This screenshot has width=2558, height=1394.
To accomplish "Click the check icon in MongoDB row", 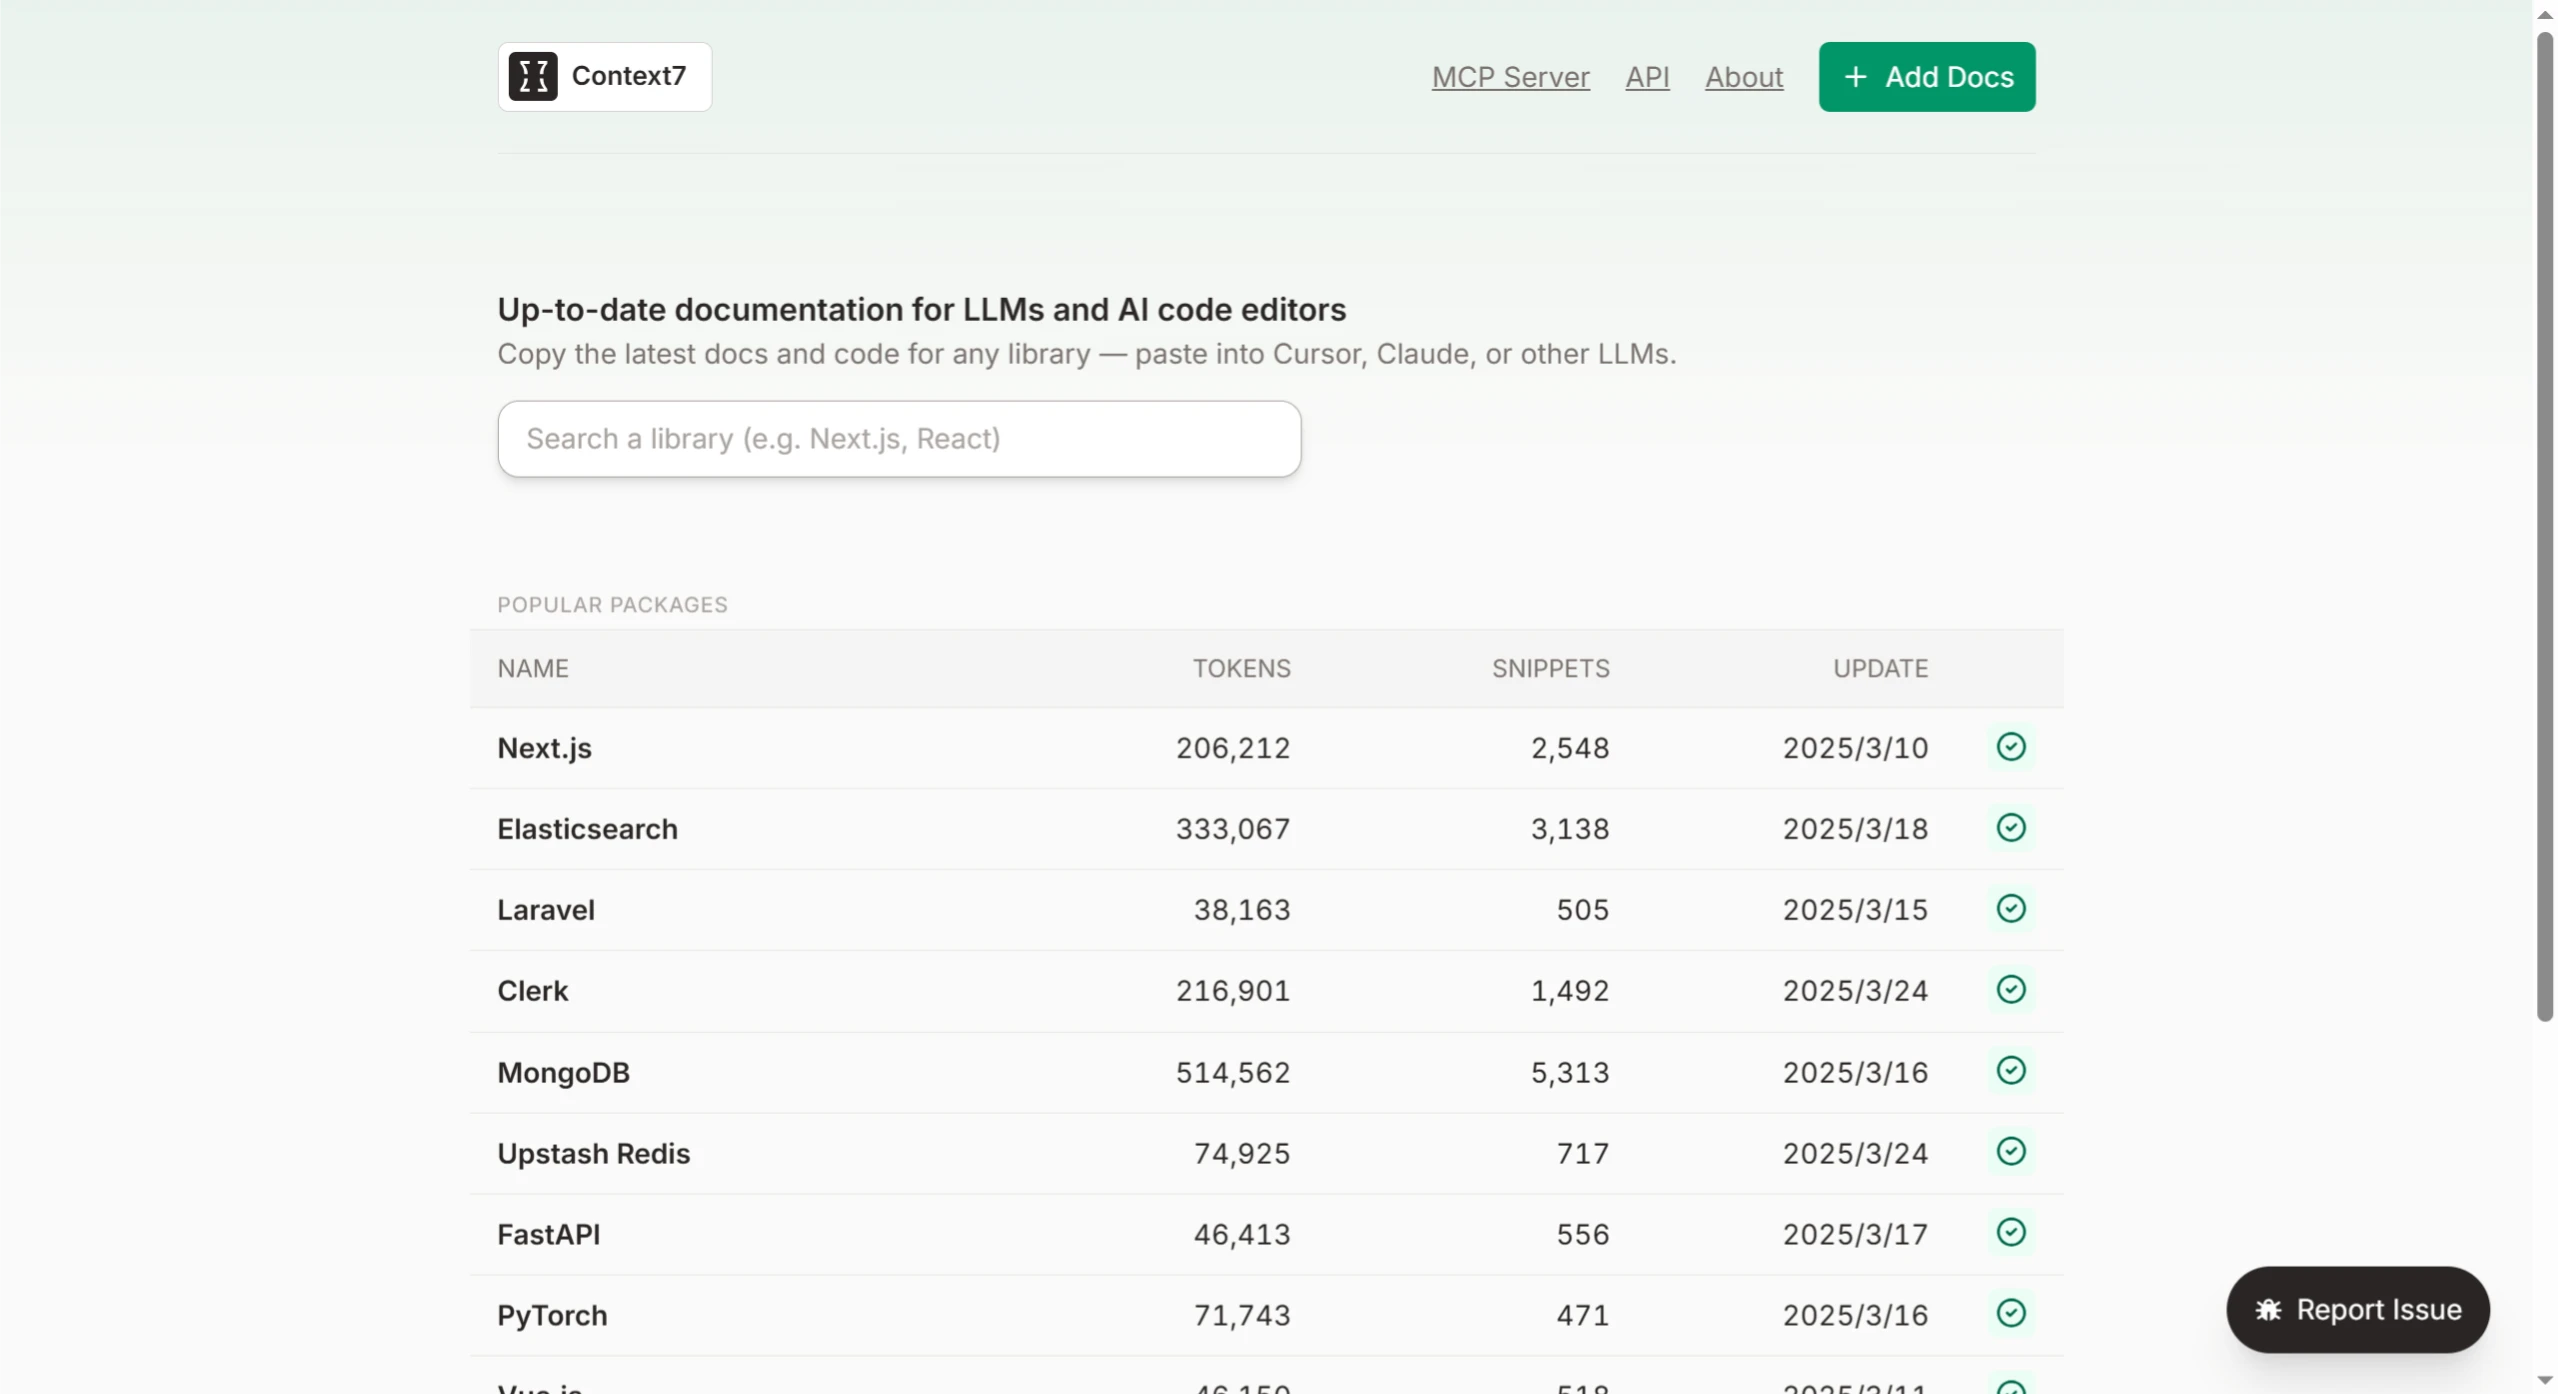I will 2010,1071.
